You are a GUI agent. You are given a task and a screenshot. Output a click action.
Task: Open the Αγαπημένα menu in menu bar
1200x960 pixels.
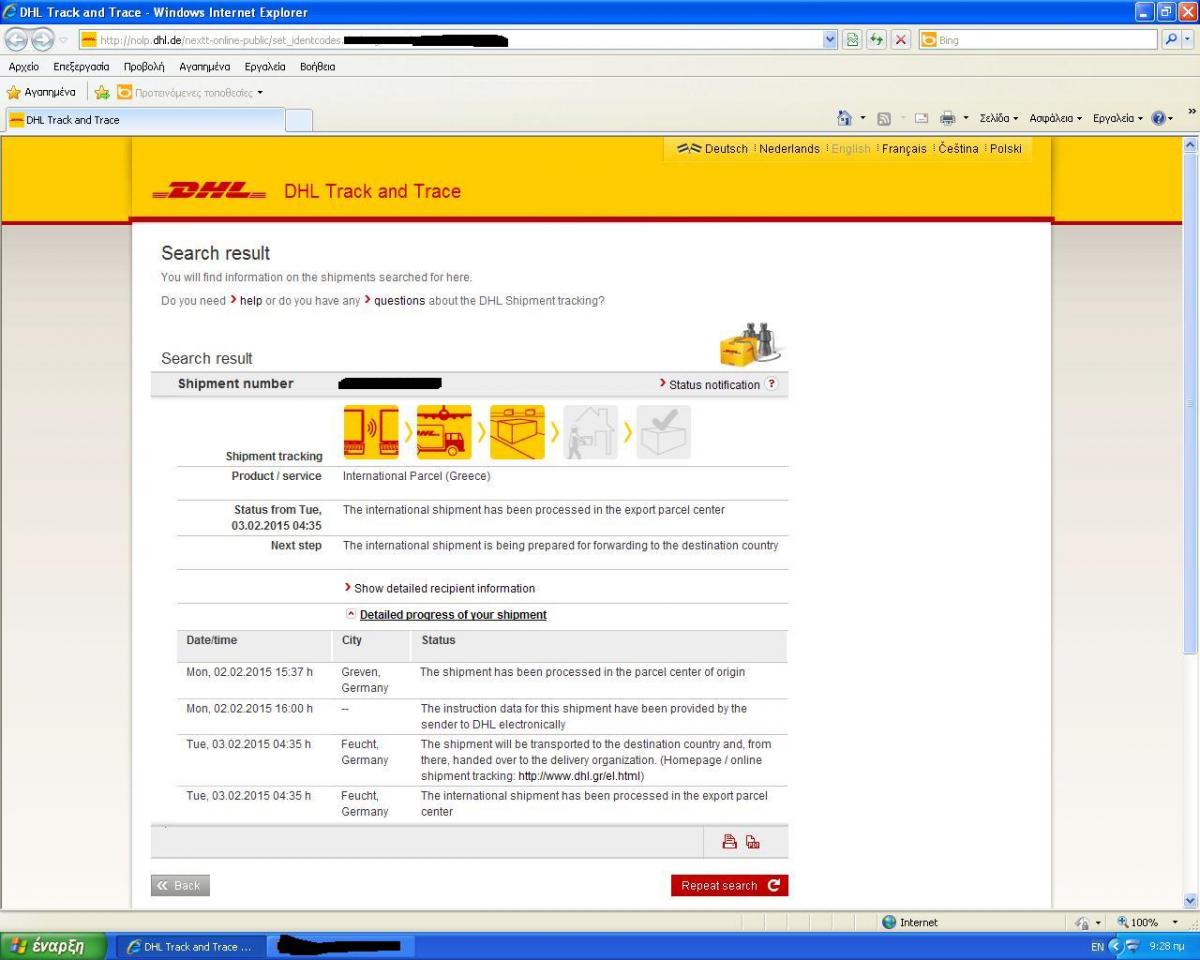205,67
